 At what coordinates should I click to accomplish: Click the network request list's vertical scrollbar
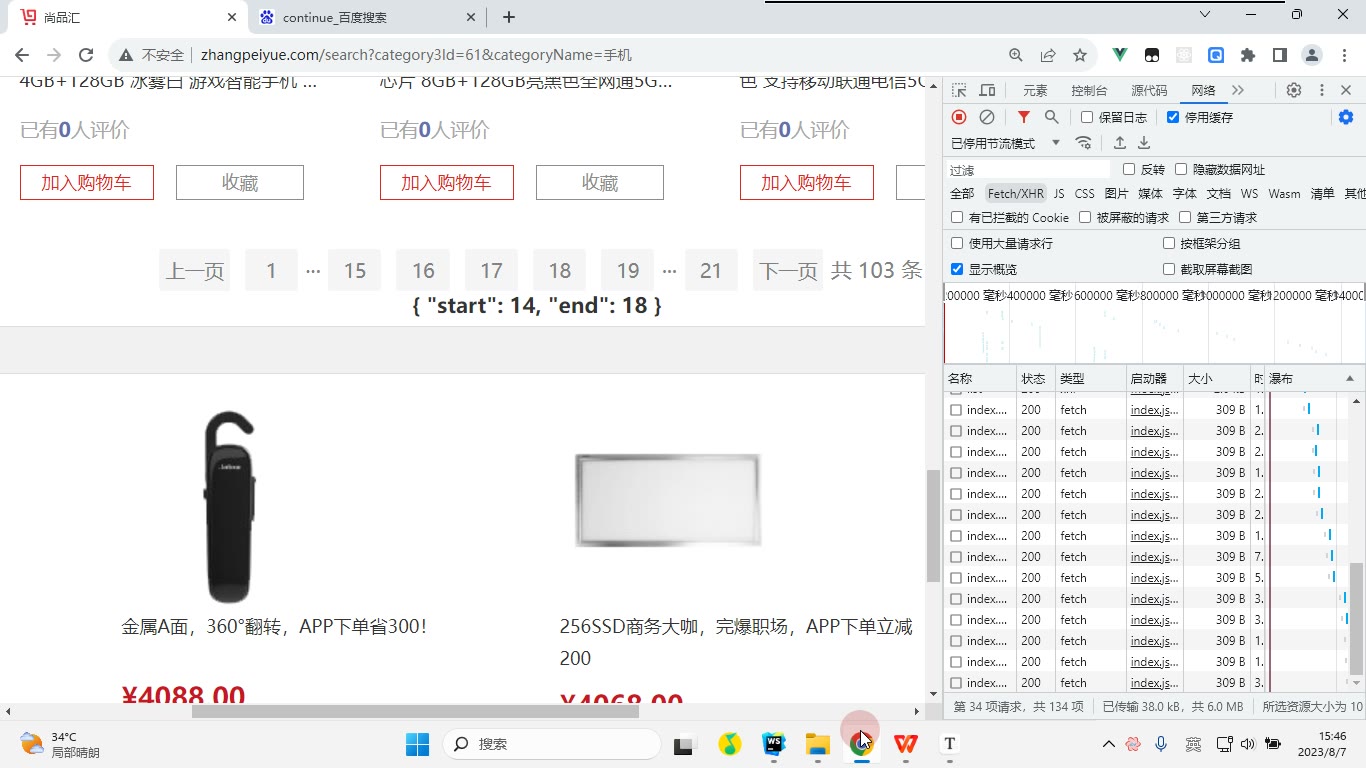click(1356, 619)
